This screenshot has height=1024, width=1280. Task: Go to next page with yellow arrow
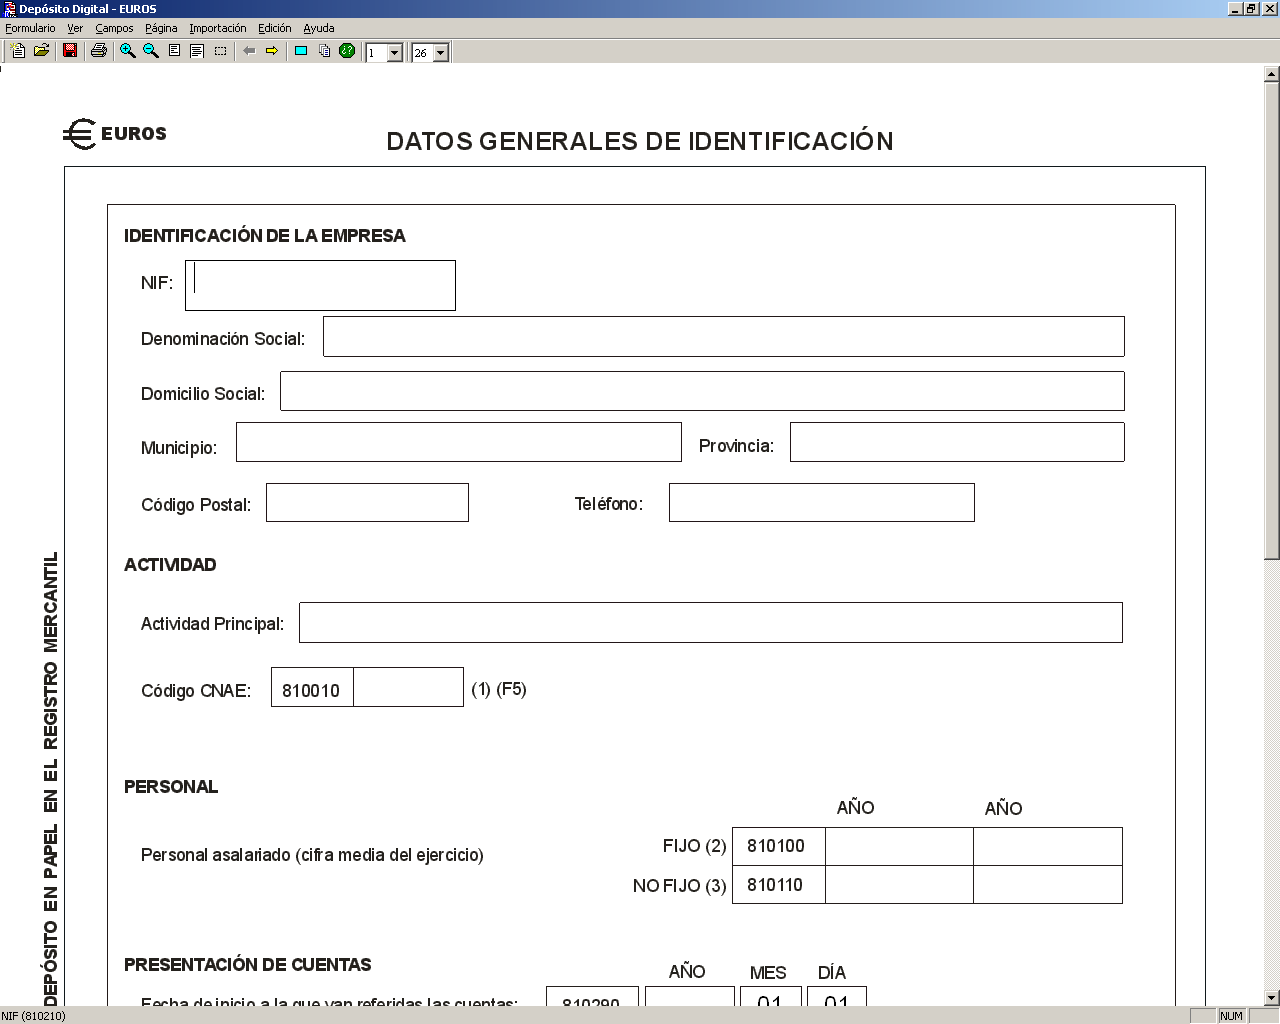272,51
